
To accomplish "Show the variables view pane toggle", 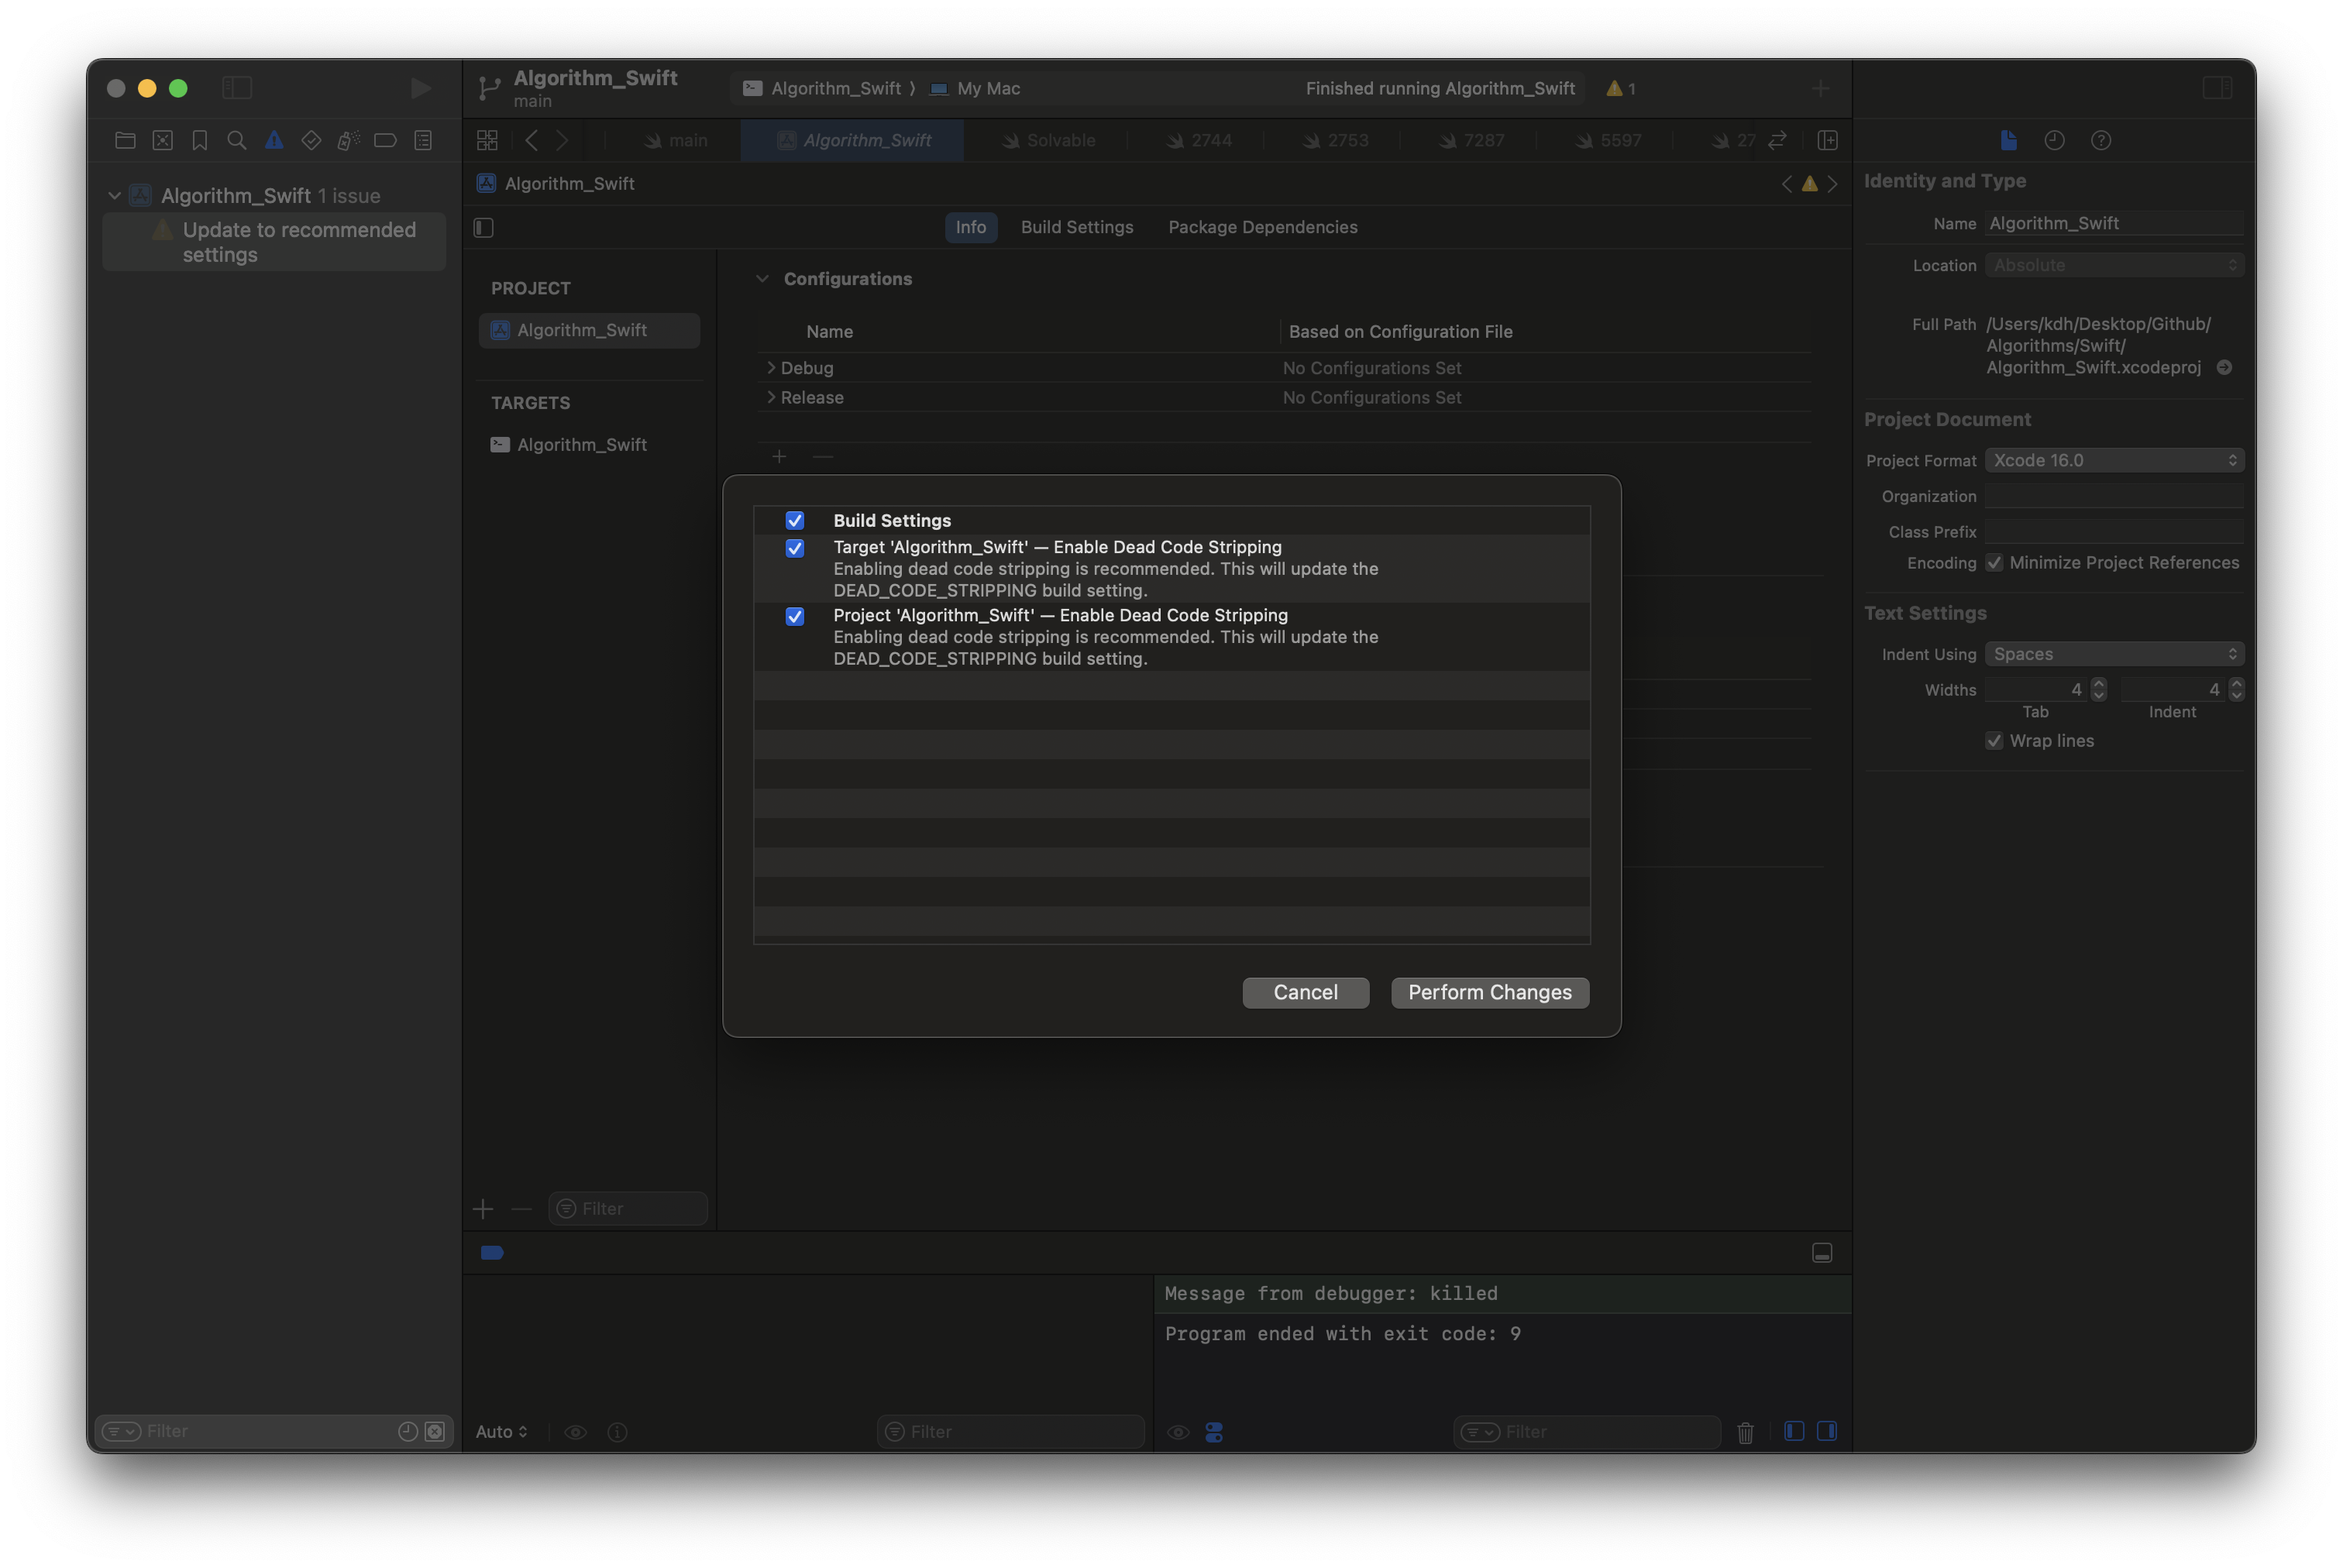I will tap(1794, 1431).
